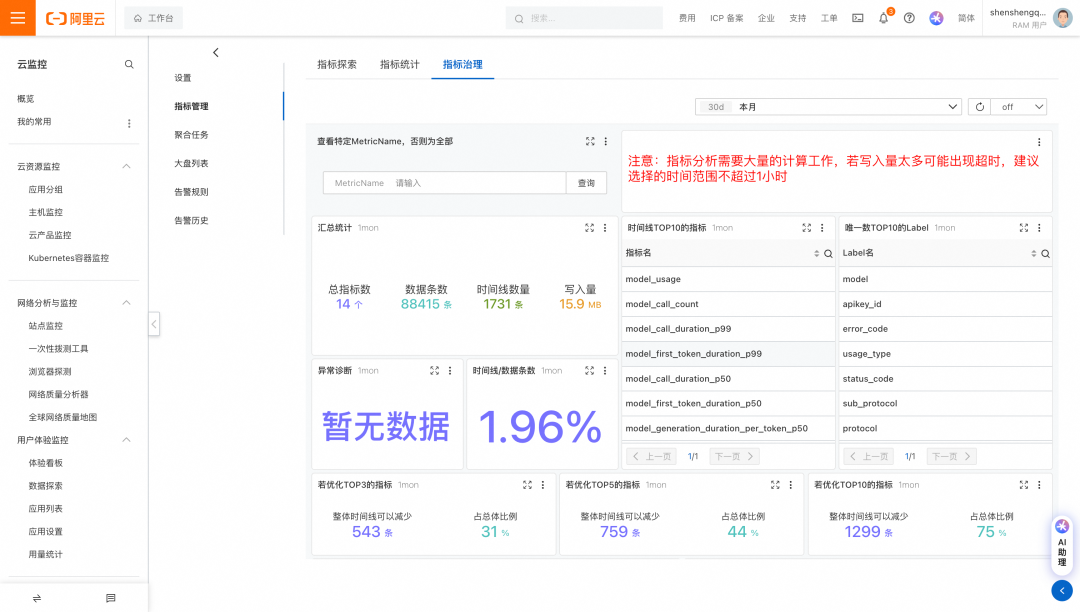Switch to the 指标统计 tab
Viewport: 1080px width, 612px height.
(399, 65)
